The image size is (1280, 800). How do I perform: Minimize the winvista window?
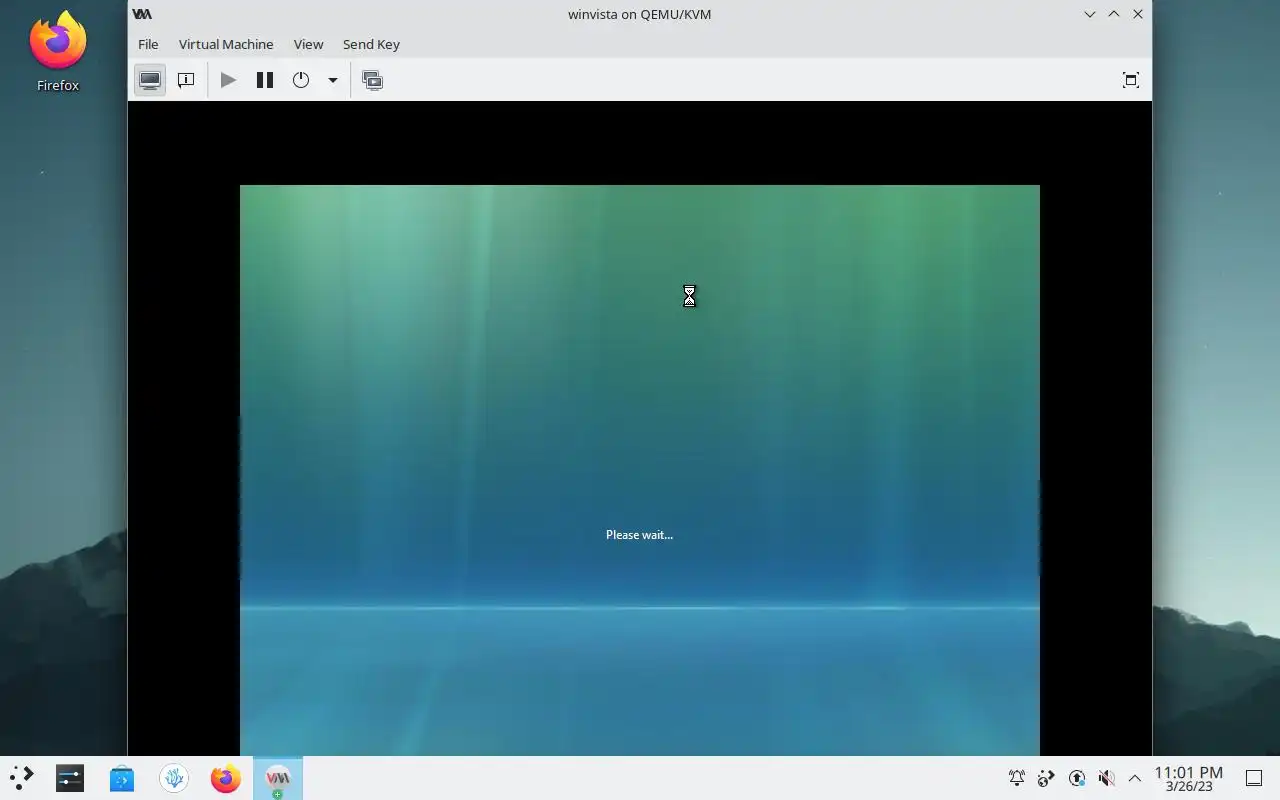pos(1090,14)
